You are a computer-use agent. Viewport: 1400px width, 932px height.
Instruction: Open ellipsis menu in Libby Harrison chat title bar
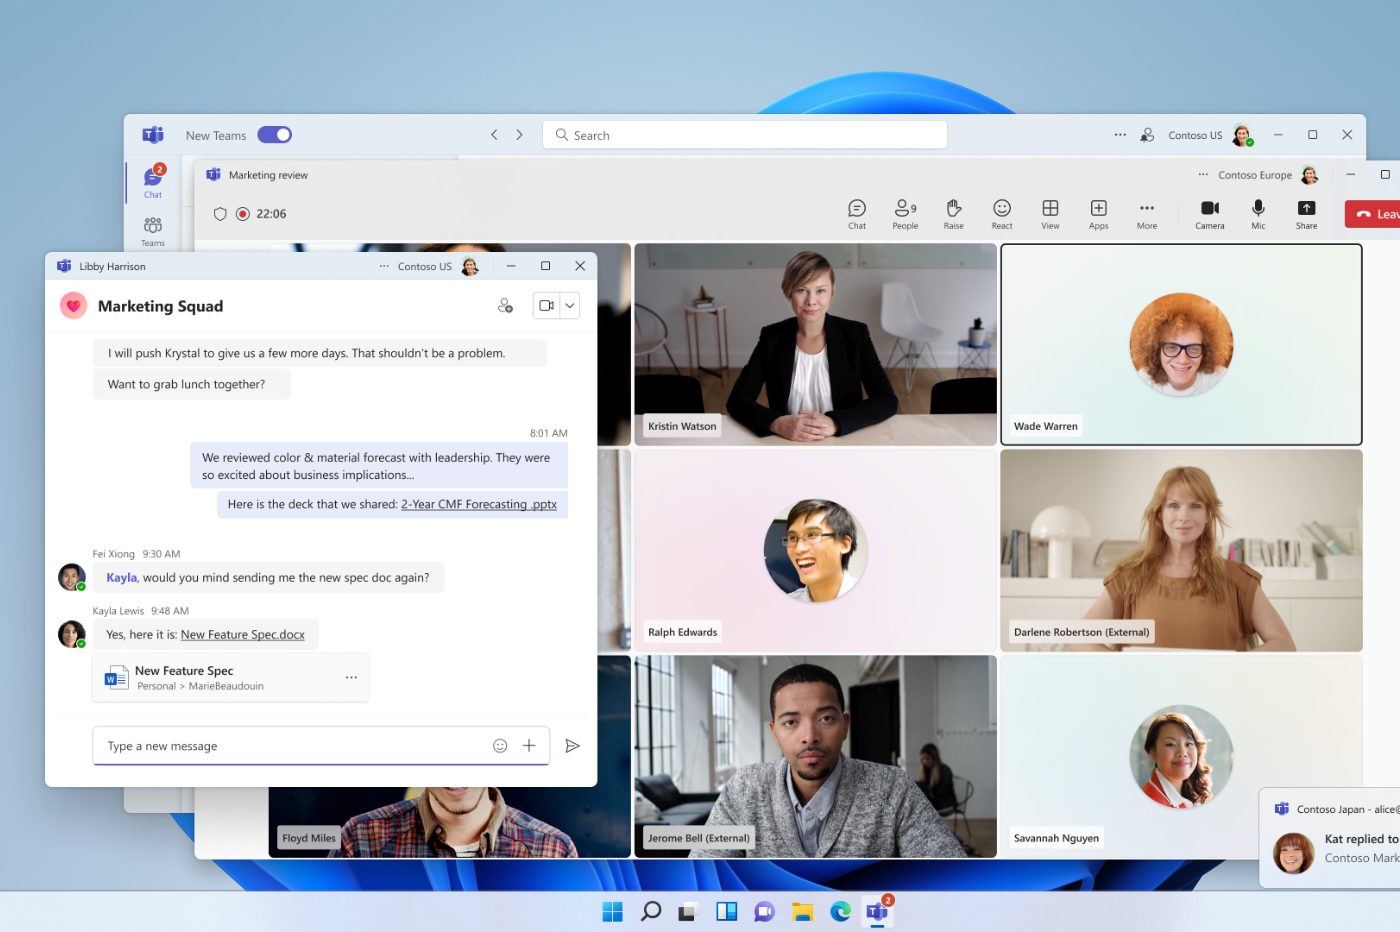click(x=384, y=266)
